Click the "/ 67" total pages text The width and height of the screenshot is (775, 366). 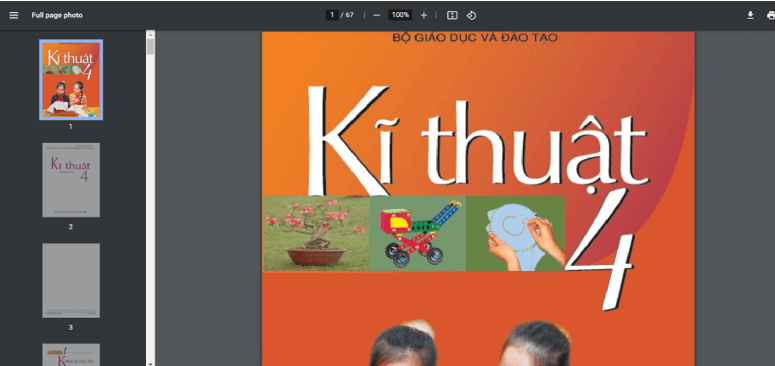(347, 15)
